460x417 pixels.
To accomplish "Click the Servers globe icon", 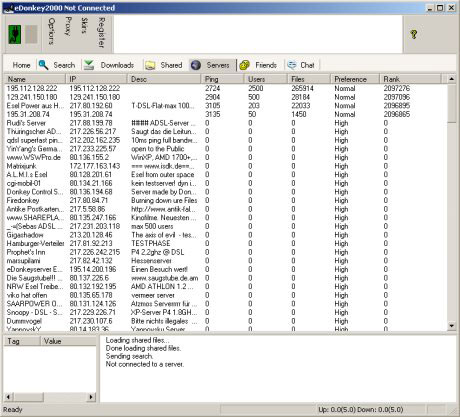I will click(196, 65).
